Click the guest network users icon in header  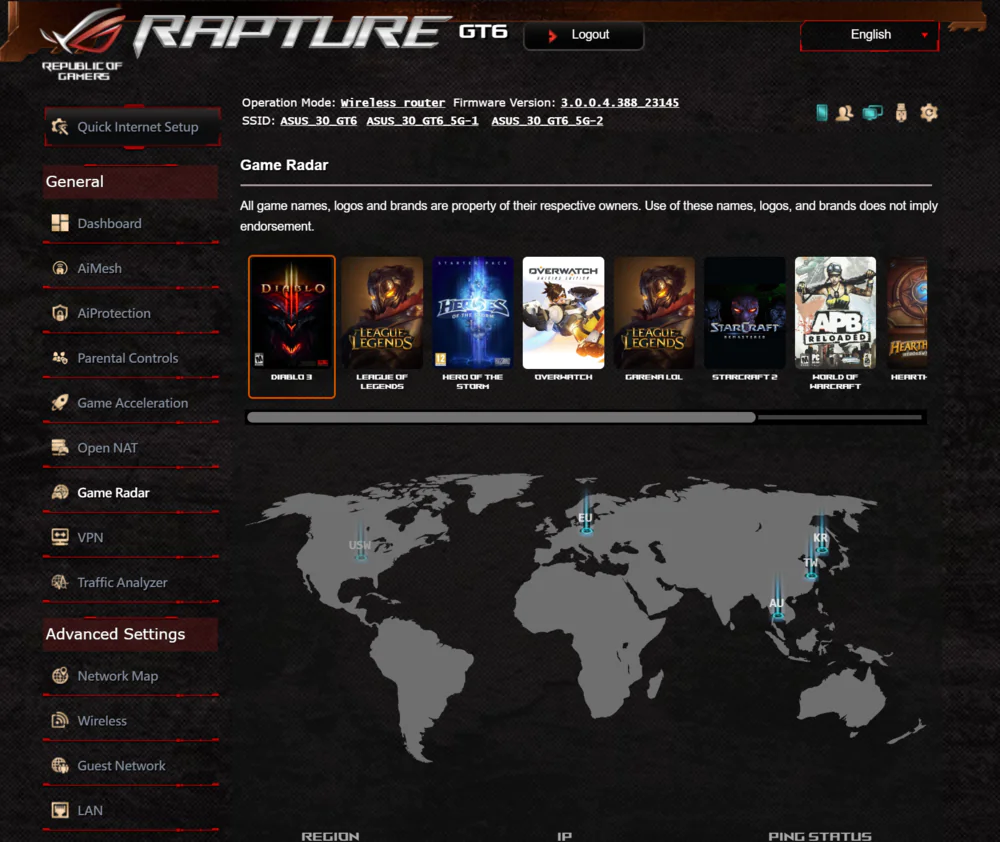point(844,113)
